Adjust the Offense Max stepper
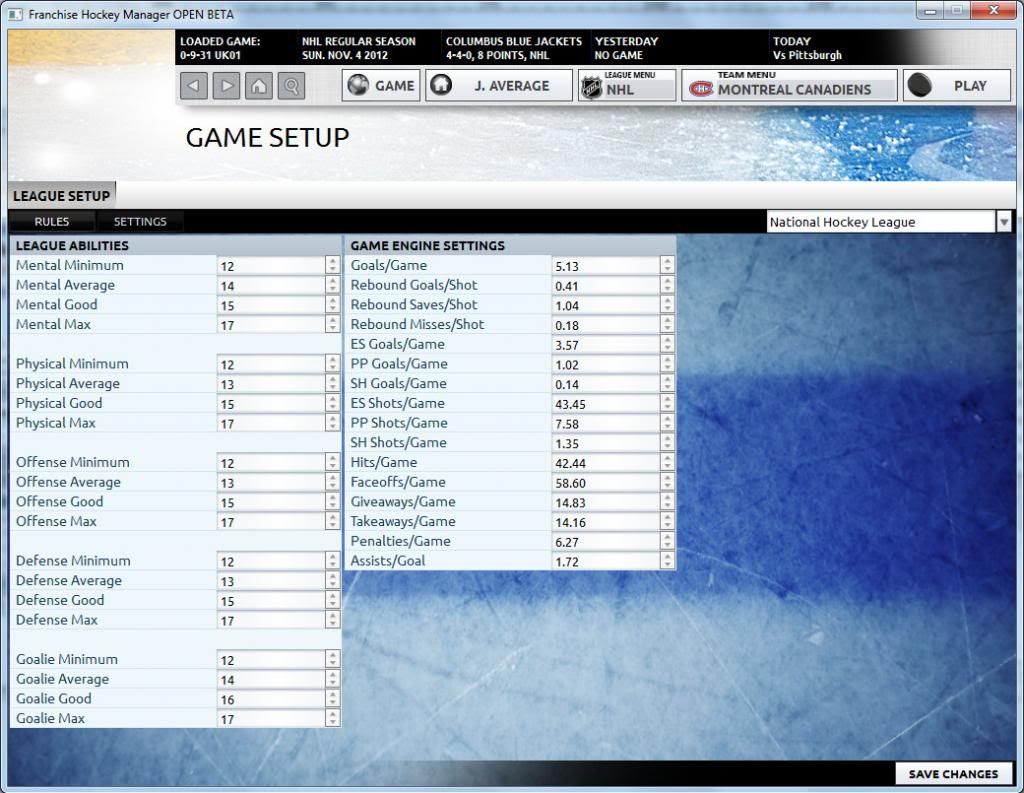The height and width of the screenshot is (793, 1024). point(333,521)
